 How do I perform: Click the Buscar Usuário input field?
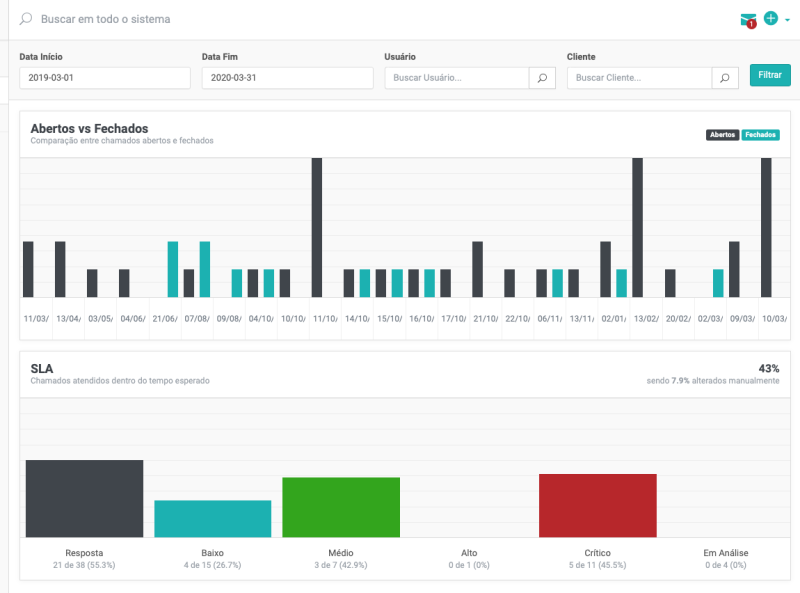click(x=457, y=78)
